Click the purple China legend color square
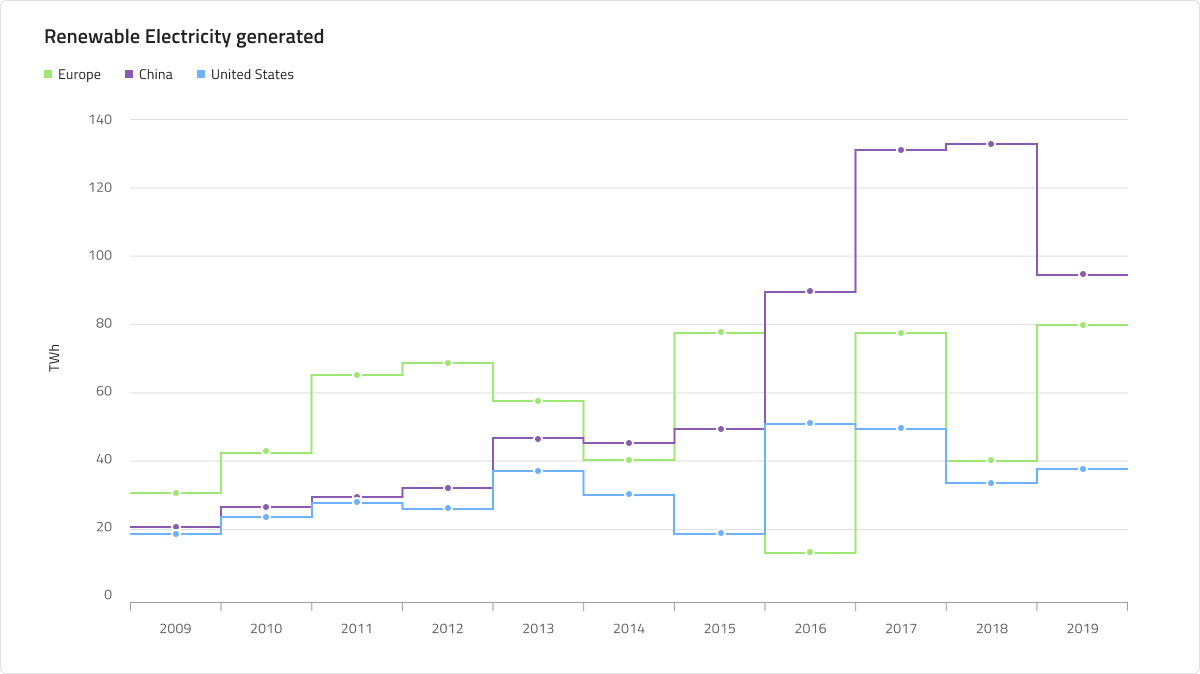Screen dimensions: 1200x674 point(129,75)
